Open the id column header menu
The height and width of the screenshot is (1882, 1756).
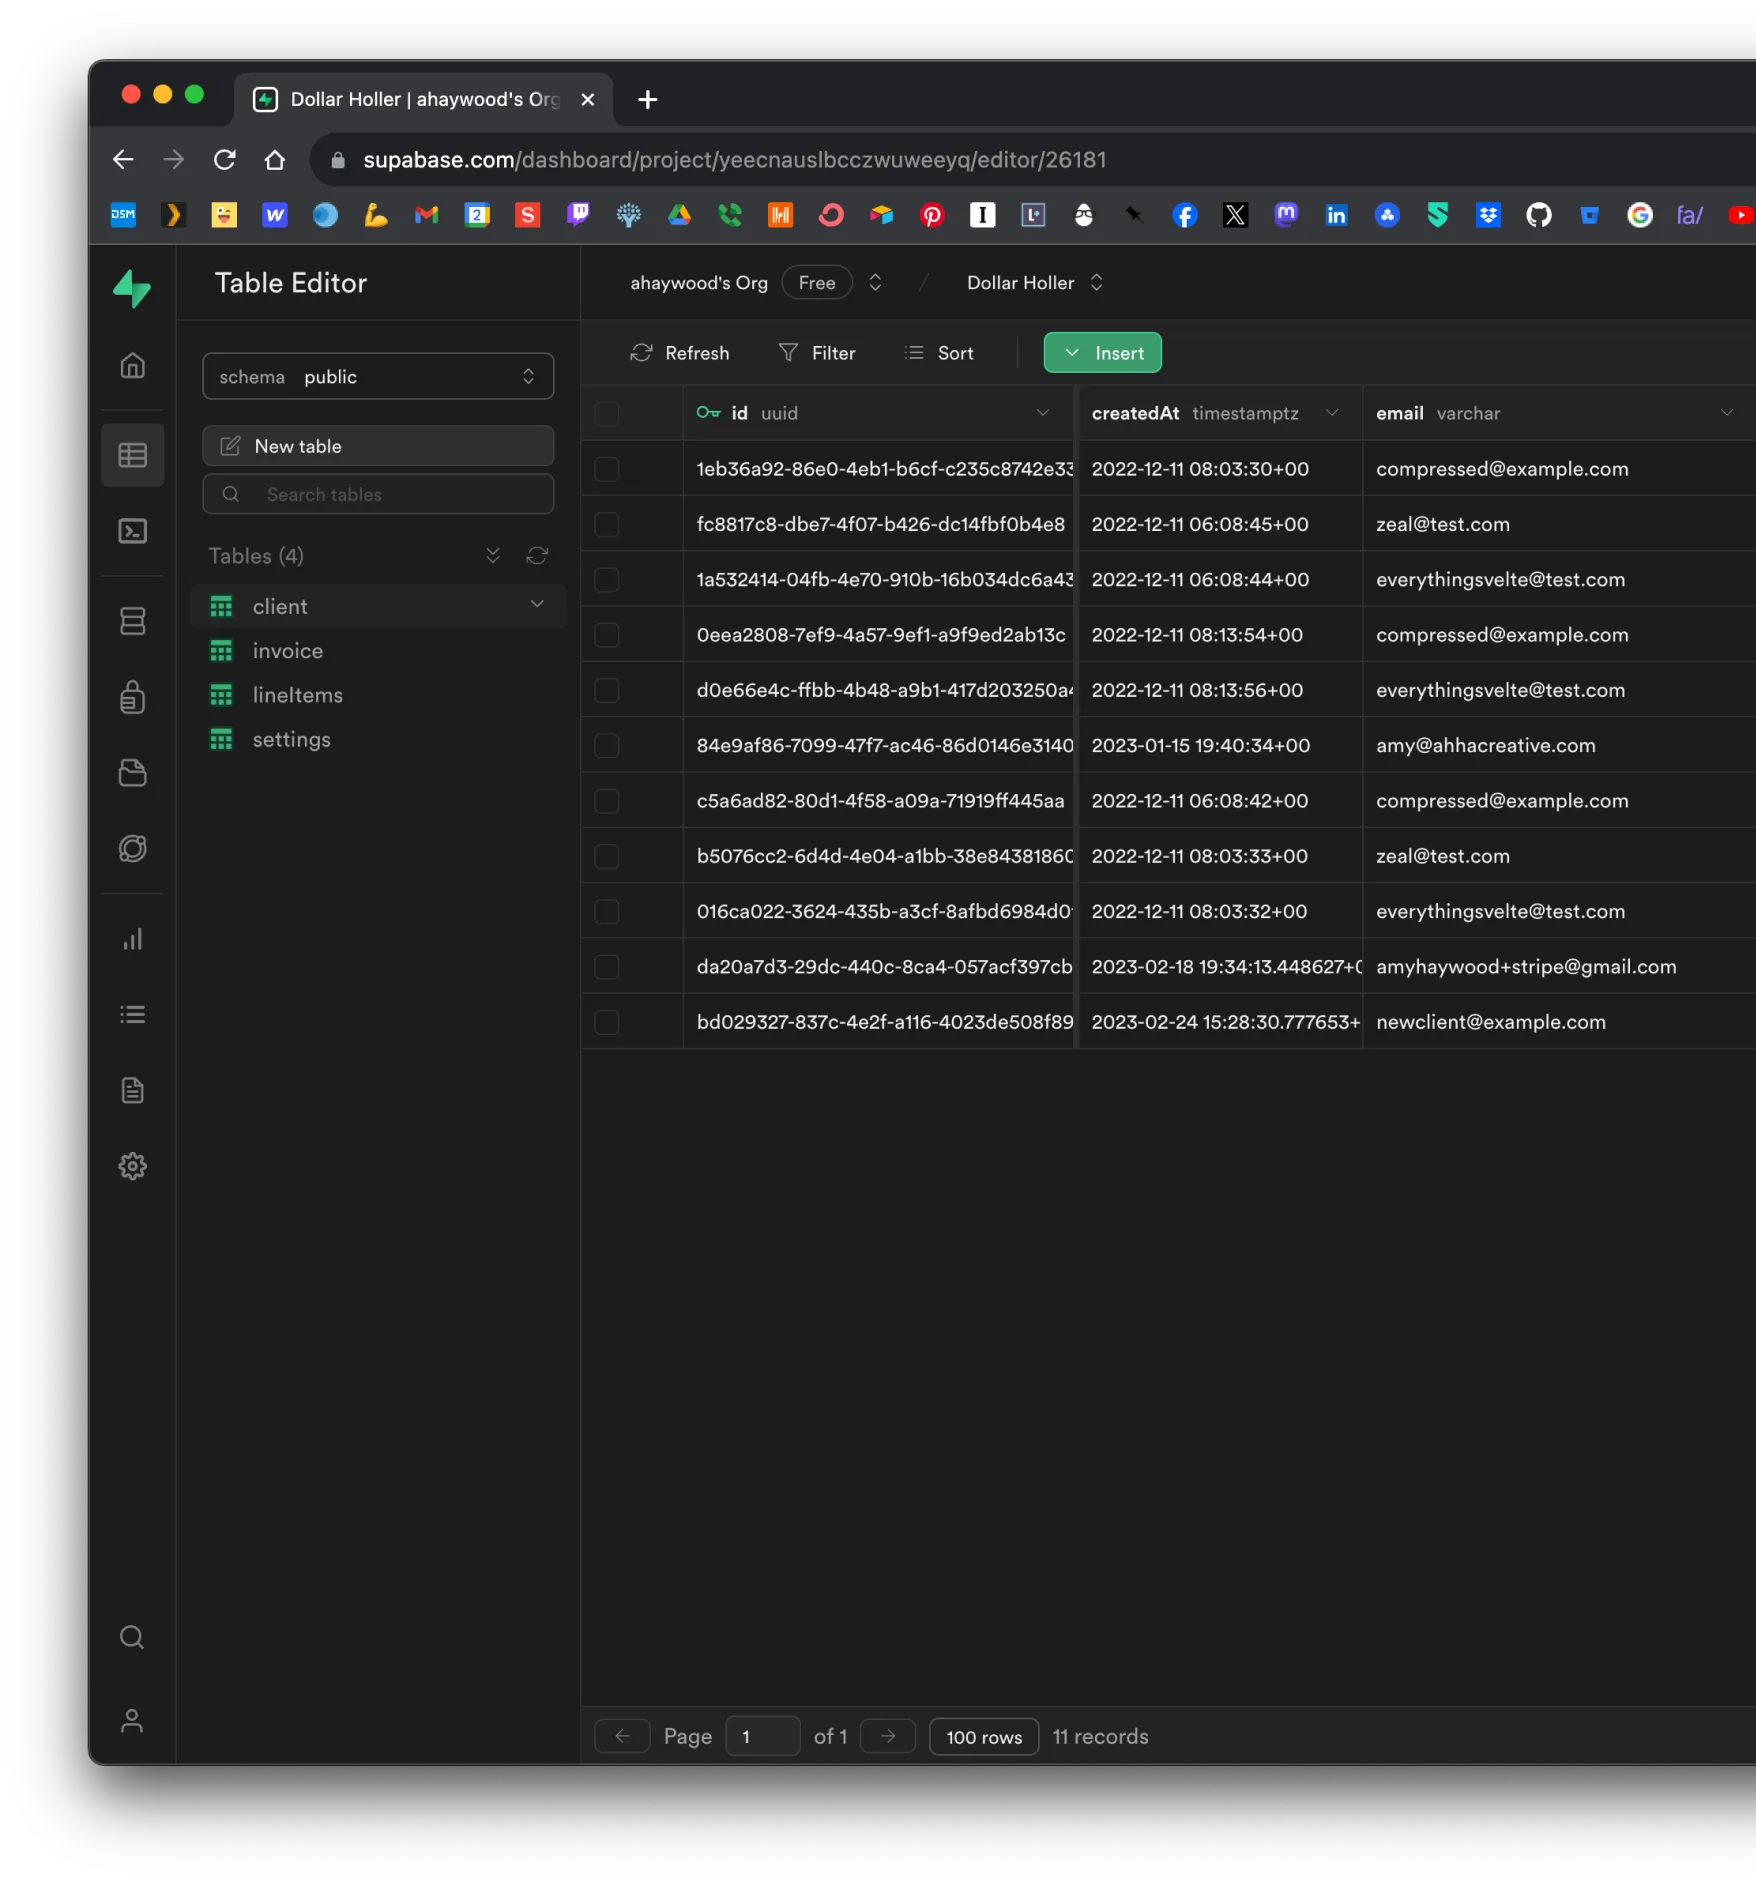coord(1042,413)
